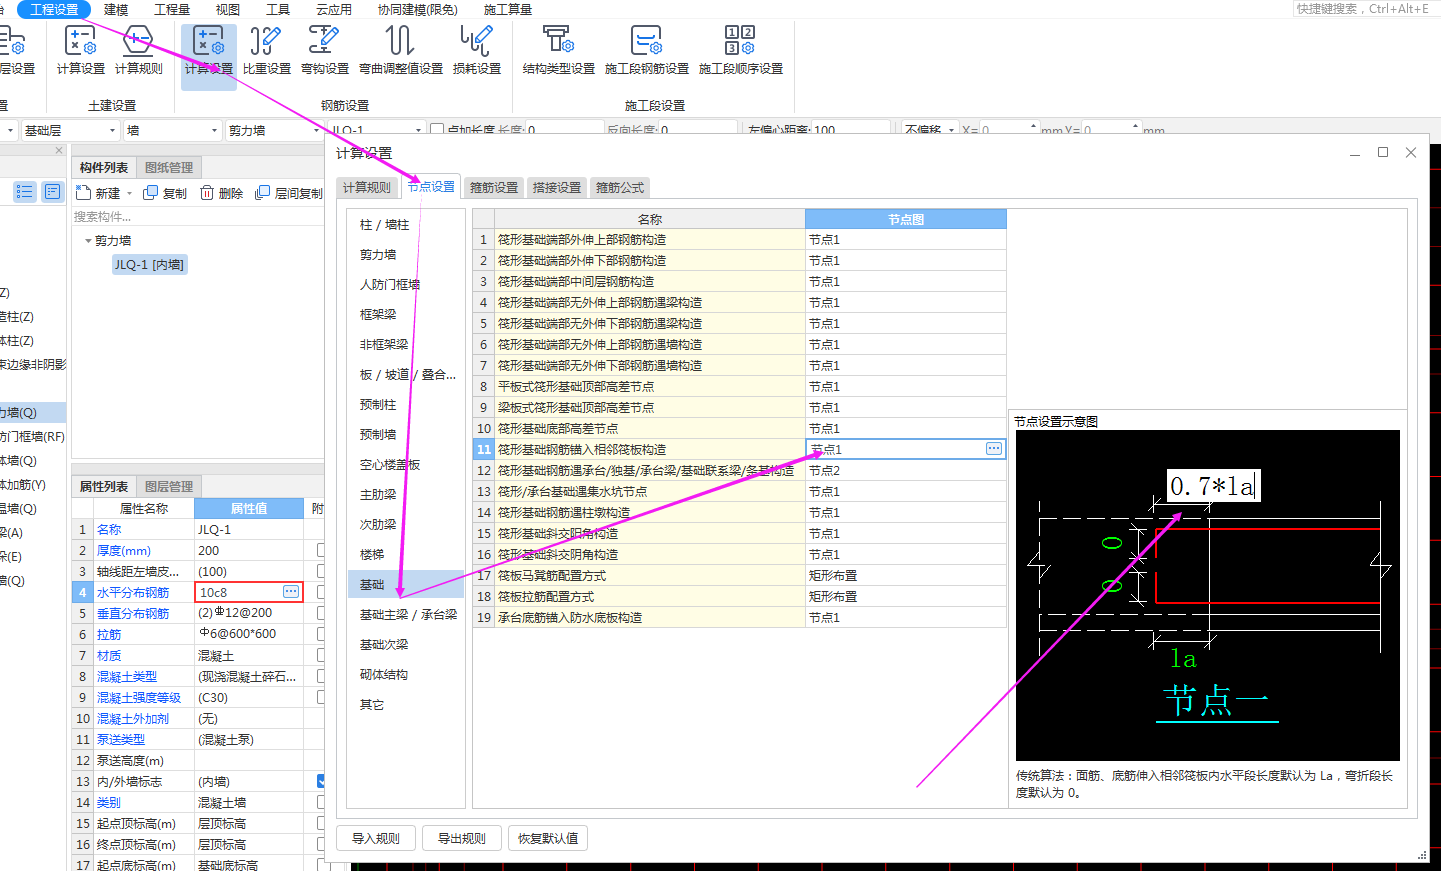1441x871 pixels.
Task: Close the left navigation panel
Action: [x=59, y=151]
